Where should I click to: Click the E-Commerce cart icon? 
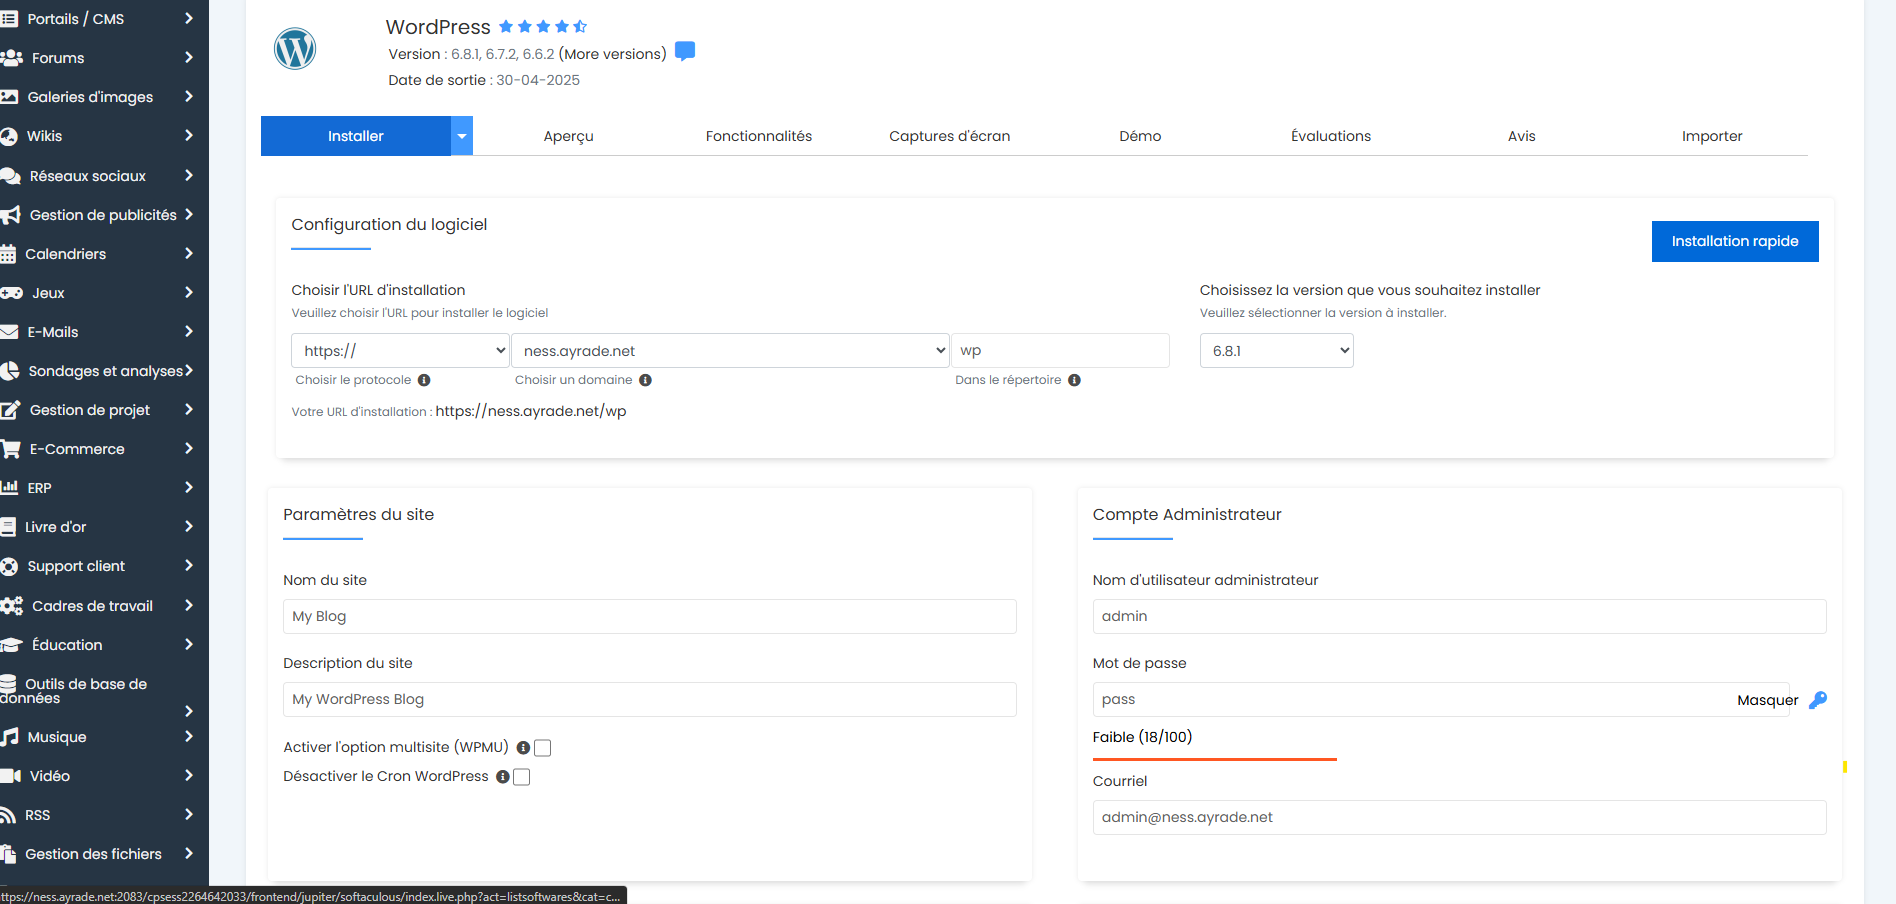point(11,449)
